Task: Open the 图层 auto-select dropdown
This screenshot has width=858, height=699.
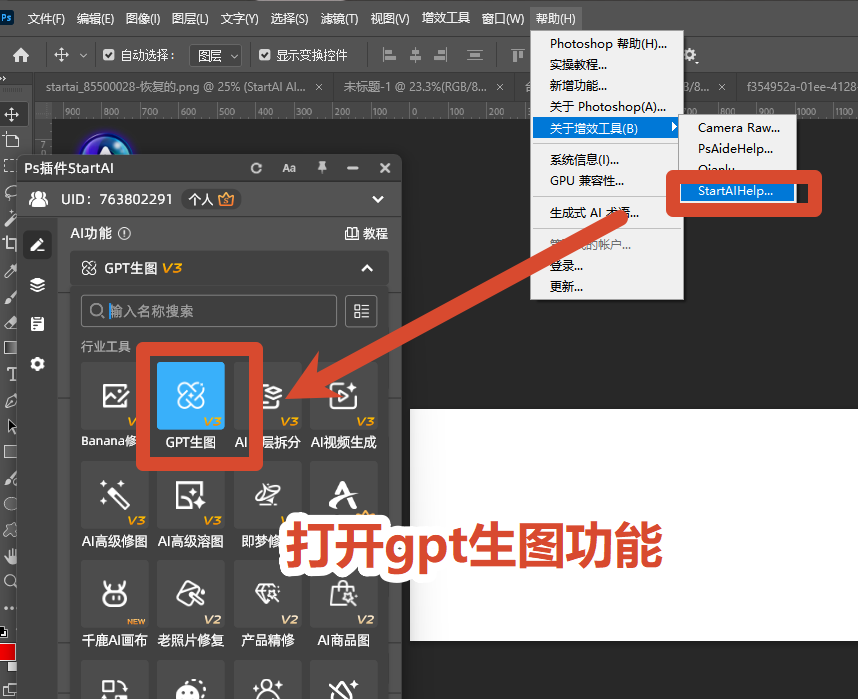Action: coord(216,55)
